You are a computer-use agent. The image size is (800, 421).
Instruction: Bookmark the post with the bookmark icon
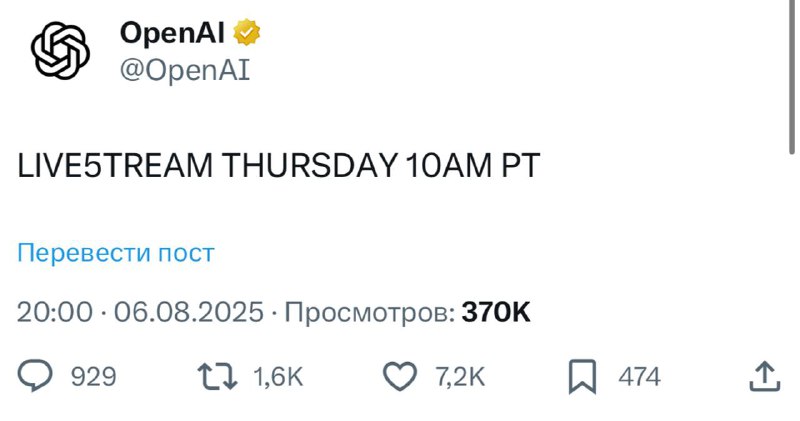582,377
